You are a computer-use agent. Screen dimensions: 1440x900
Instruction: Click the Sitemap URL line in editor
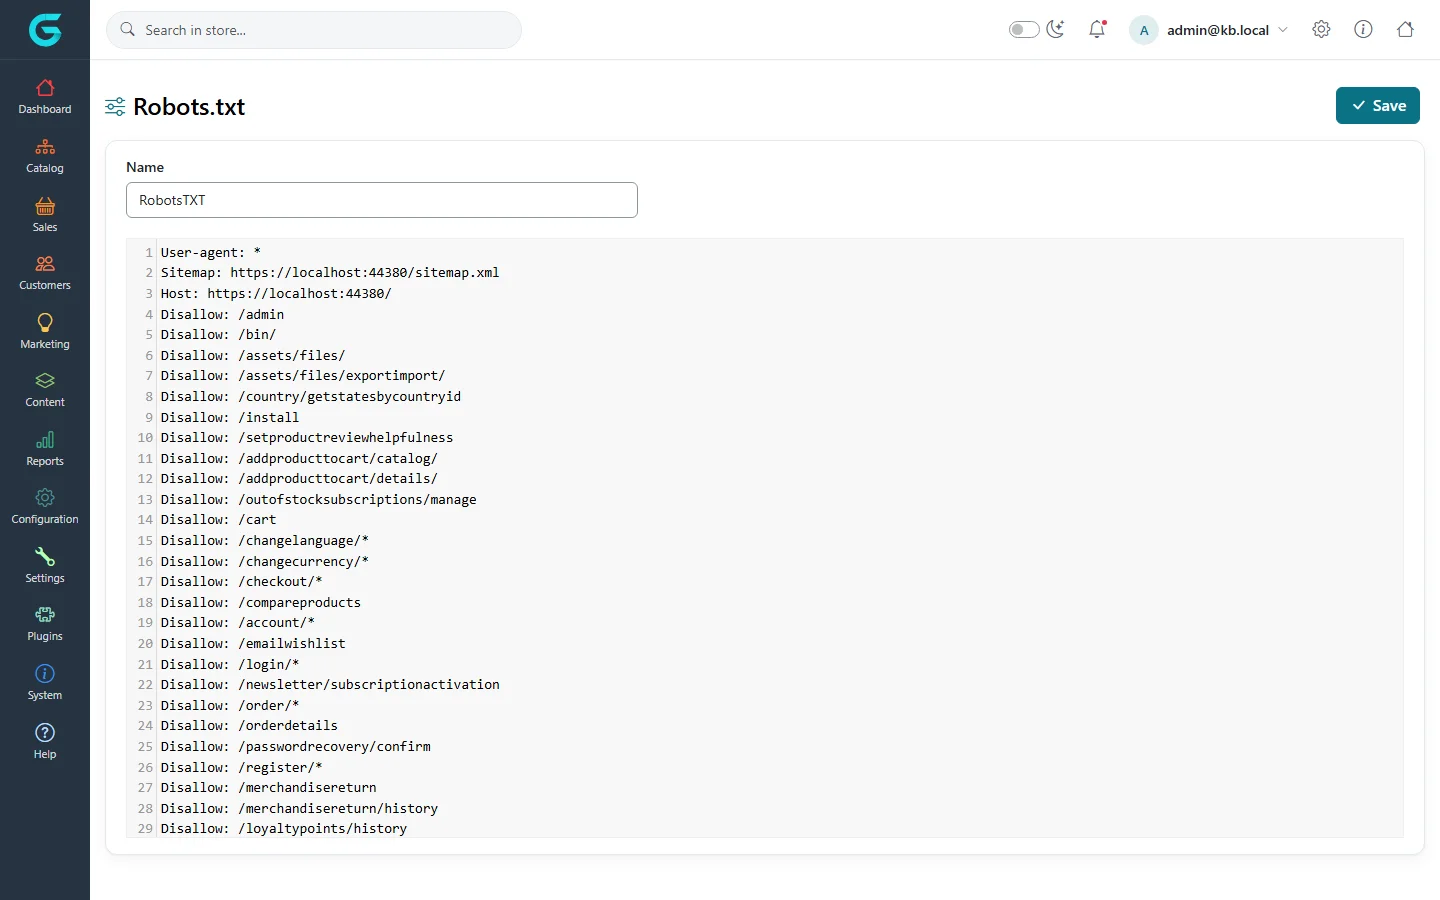click(330, 272)
